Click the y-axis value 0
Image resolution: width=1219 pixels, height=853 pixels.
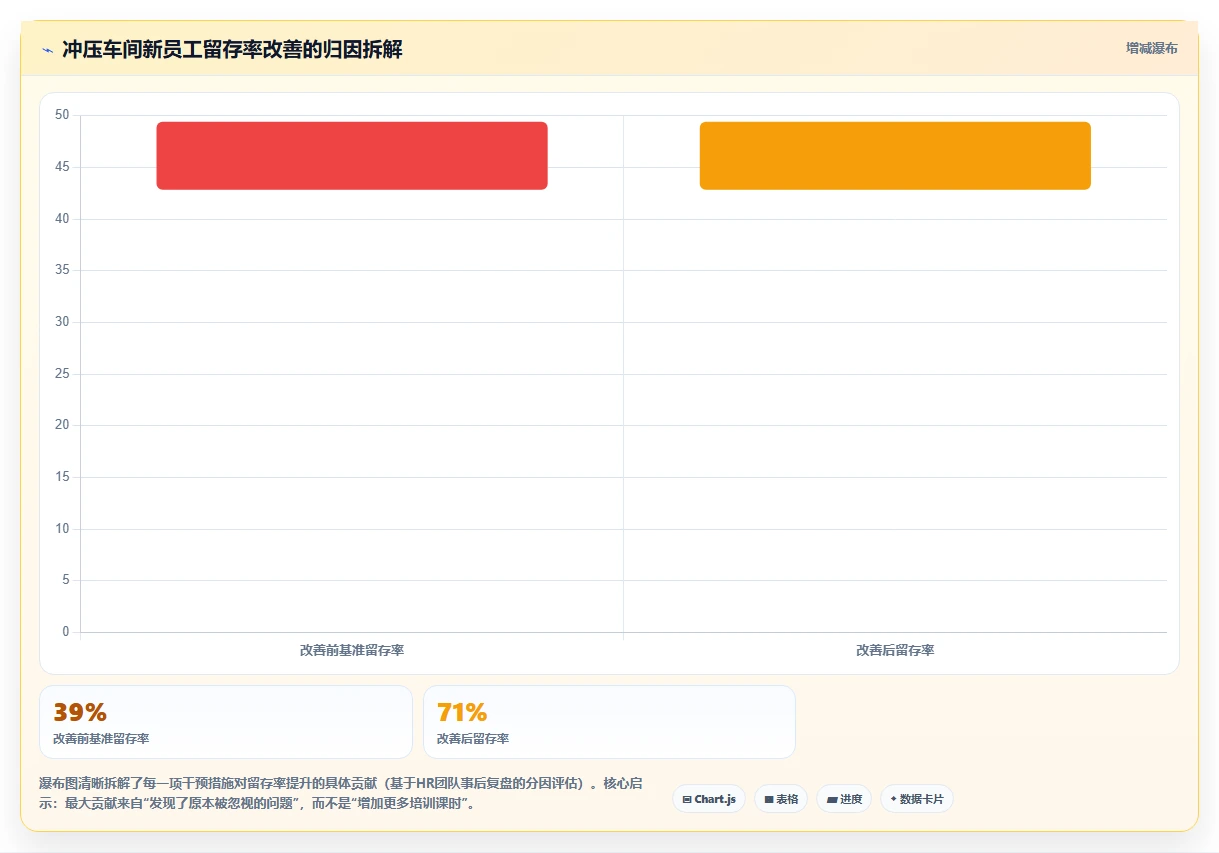coord(65,632)
